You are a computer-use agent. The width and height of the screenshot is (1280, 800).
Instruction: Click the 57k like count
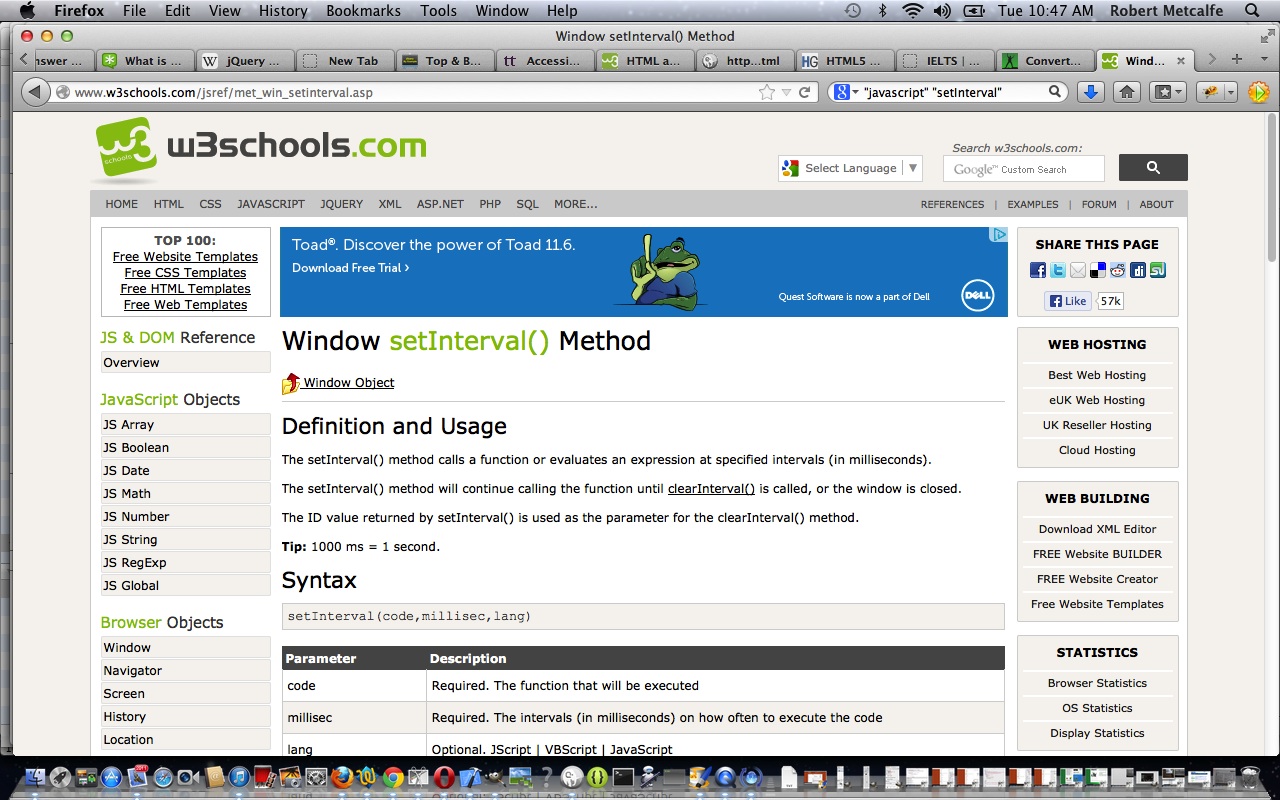point(1110,301)
